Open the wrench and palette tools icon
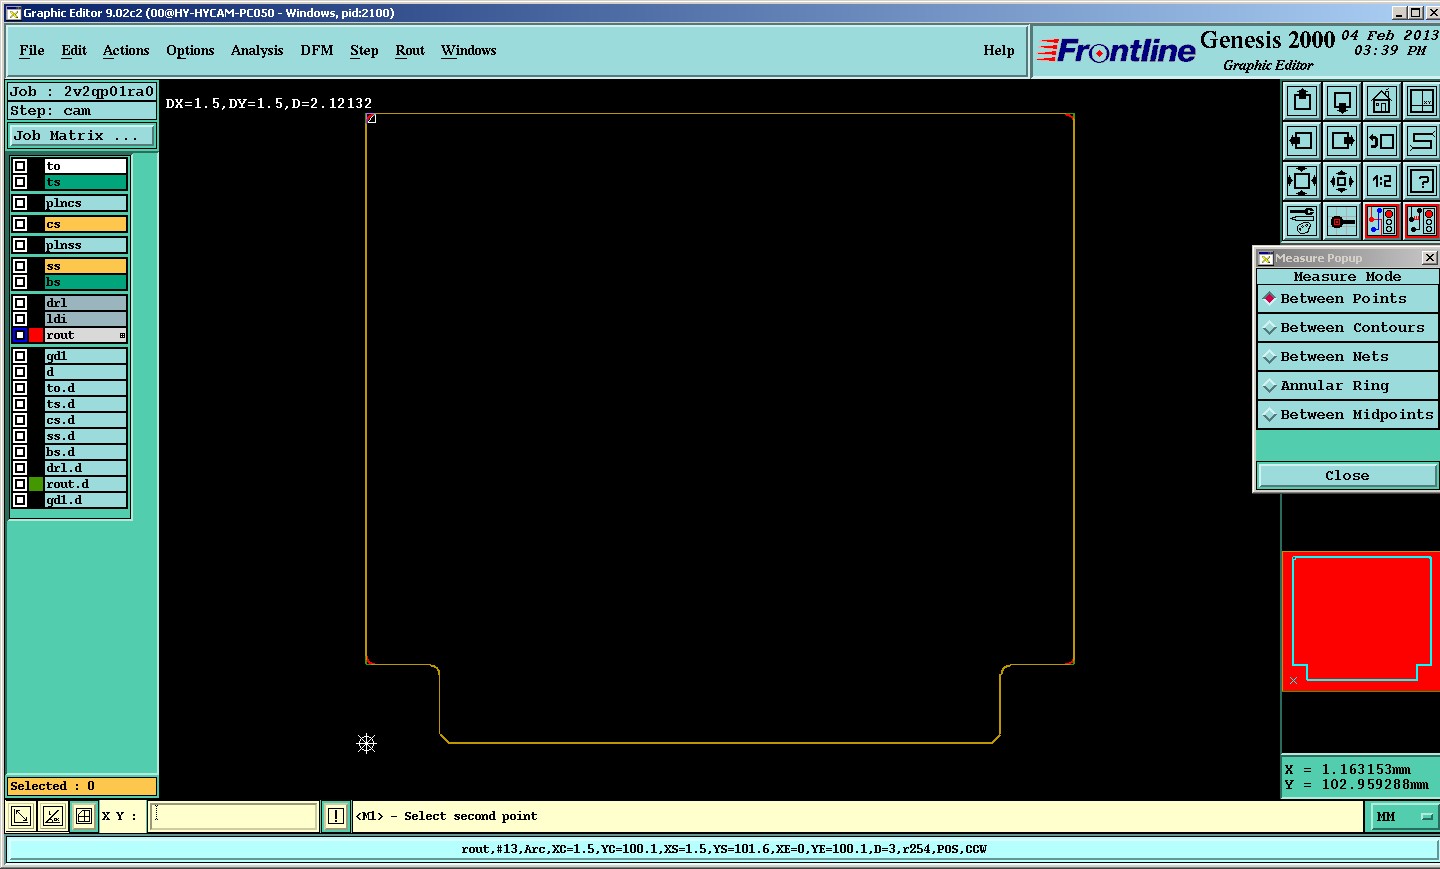 point(1302,221)
